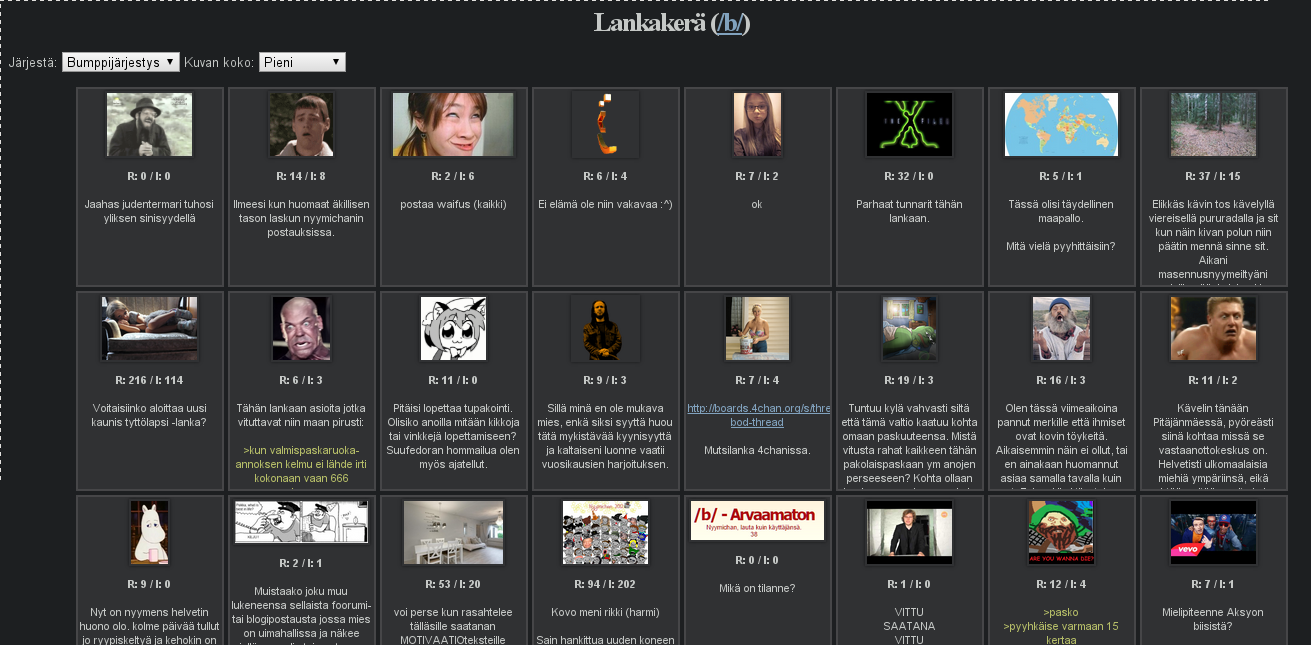1311x645 pixels.
Task: Open the white dining room thumbnail
Action: click(453, 532)
